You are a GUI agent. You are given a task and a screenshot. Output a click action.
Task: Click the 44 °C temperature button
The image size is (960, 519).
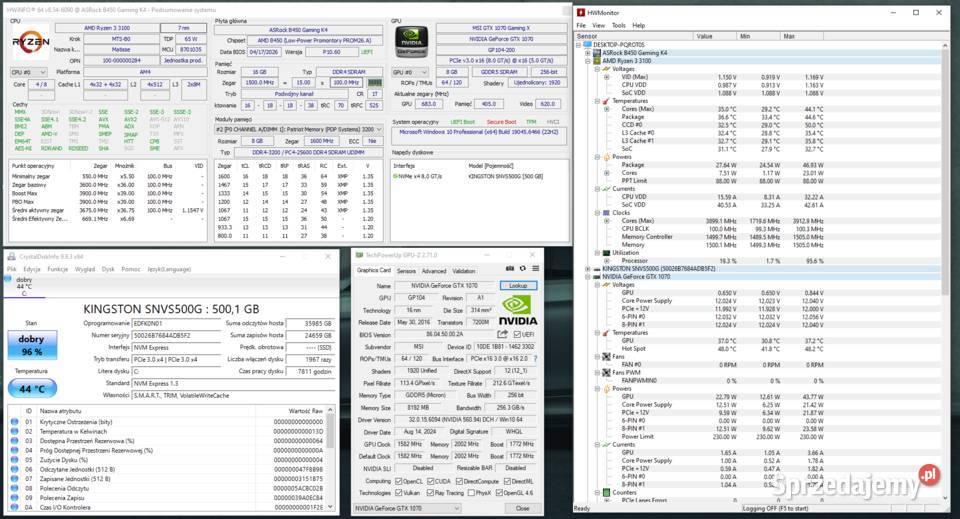point(32,389)
